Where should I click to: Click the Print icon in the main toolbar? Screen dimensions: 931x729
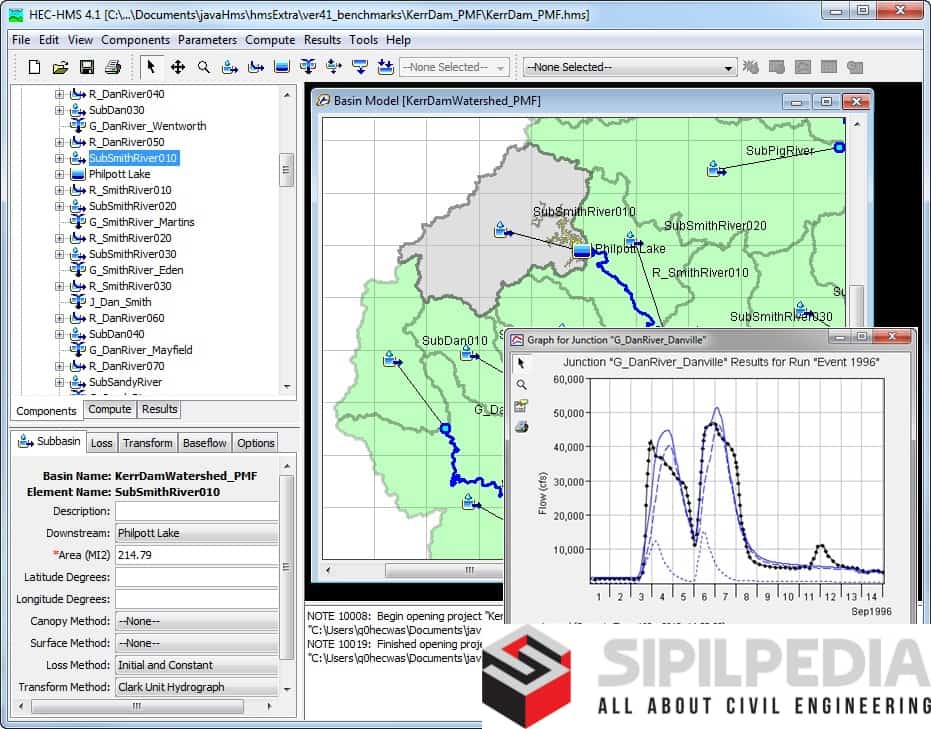click(112, 67)
